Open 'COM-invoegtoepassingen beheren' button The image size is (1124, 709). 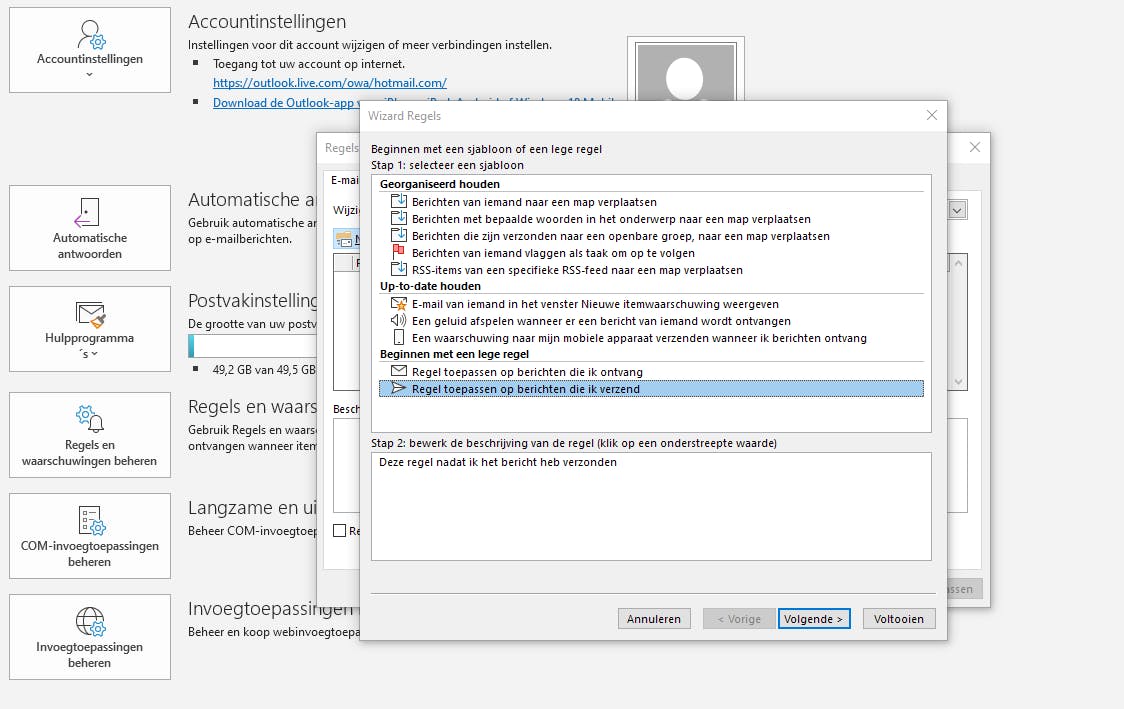coord(90,536)
